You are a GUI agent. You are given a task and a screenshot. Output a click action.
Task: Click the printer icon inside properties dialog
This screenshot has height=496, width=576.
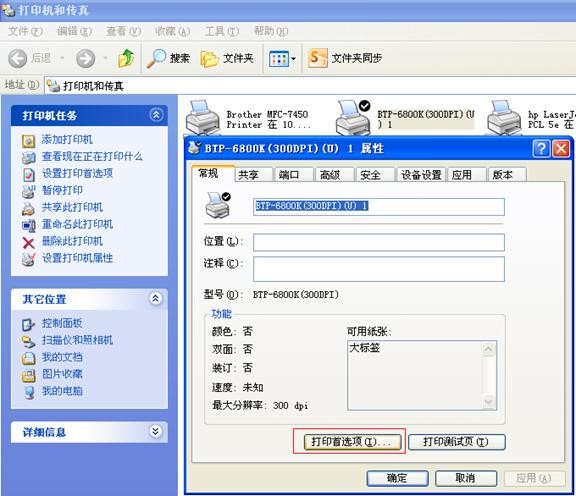click(218, 204)
